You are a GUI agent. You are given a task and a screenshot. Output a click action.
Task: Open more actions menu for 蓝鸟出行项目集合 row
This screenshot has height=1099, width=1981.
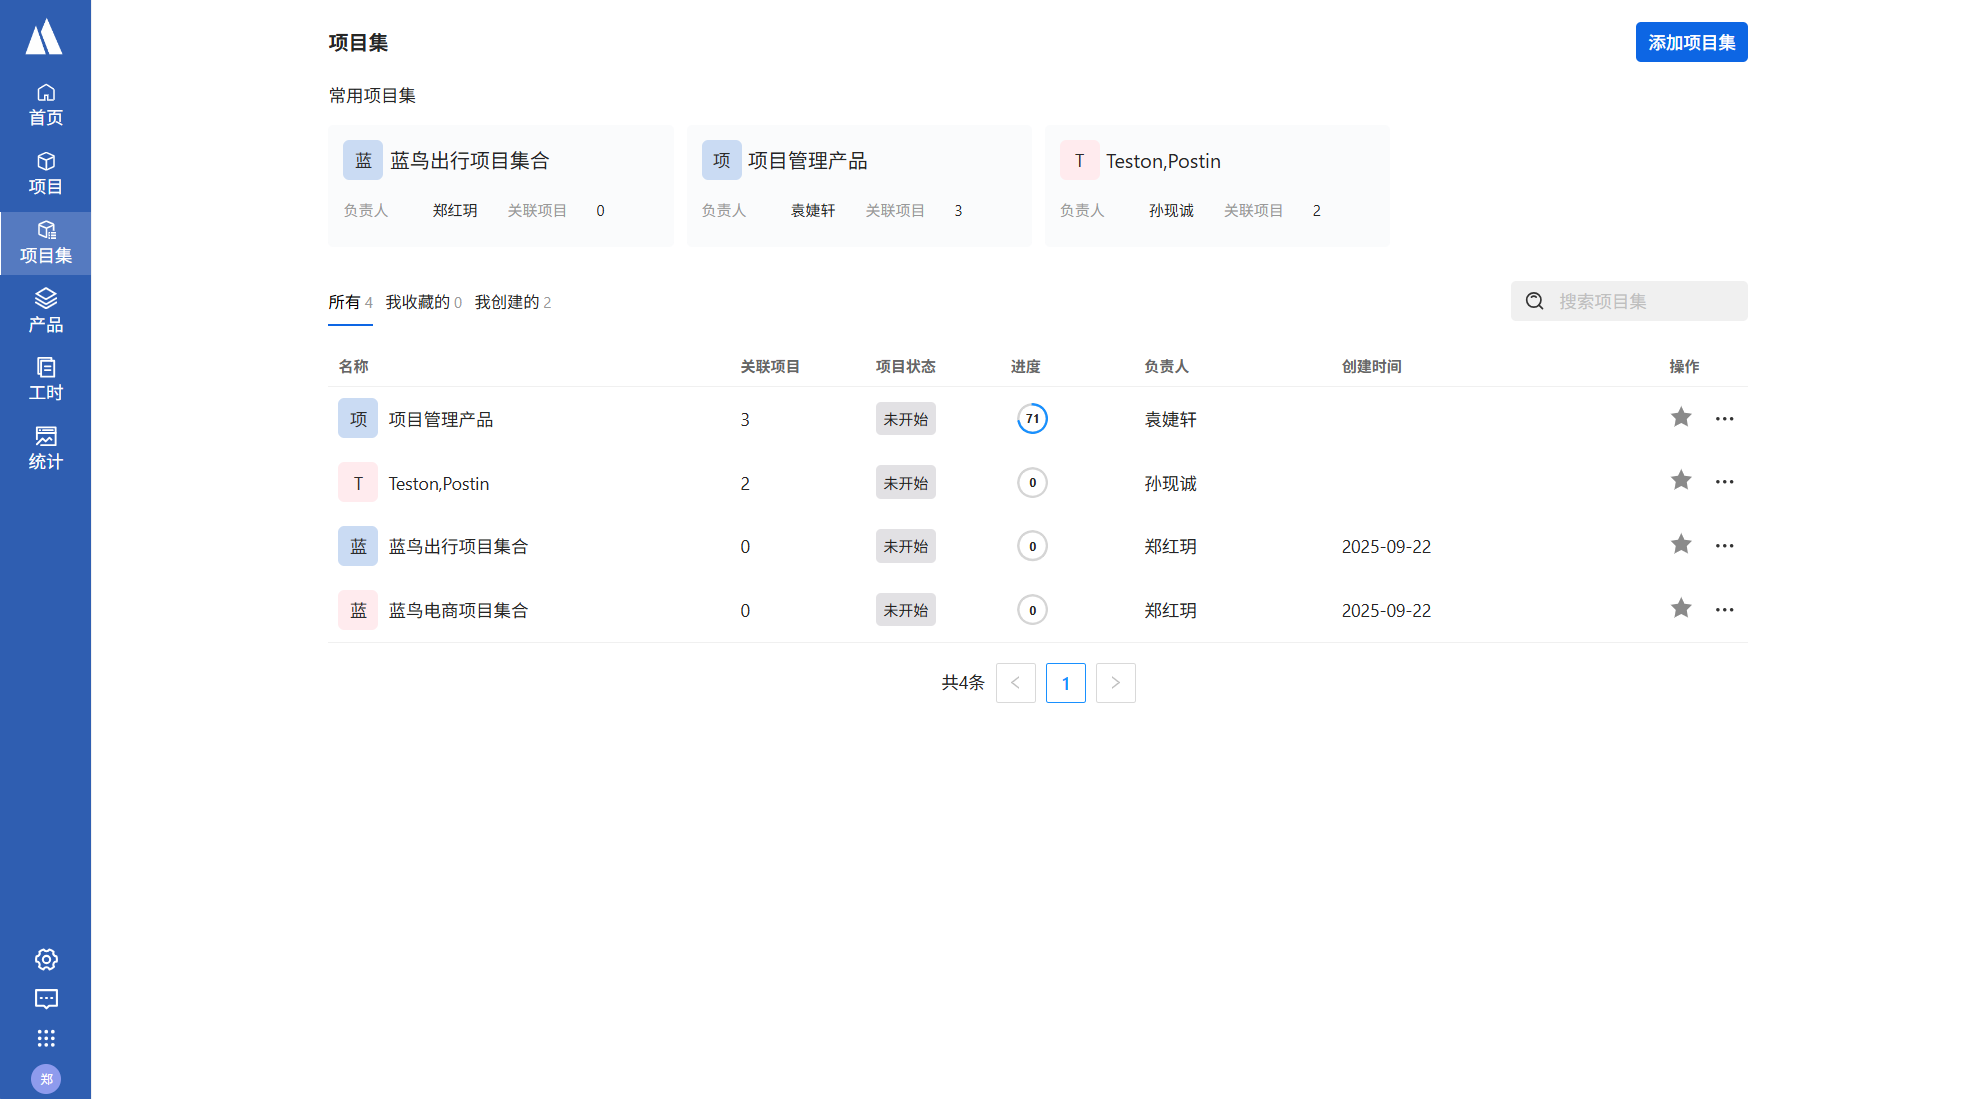pos(1724,546)
